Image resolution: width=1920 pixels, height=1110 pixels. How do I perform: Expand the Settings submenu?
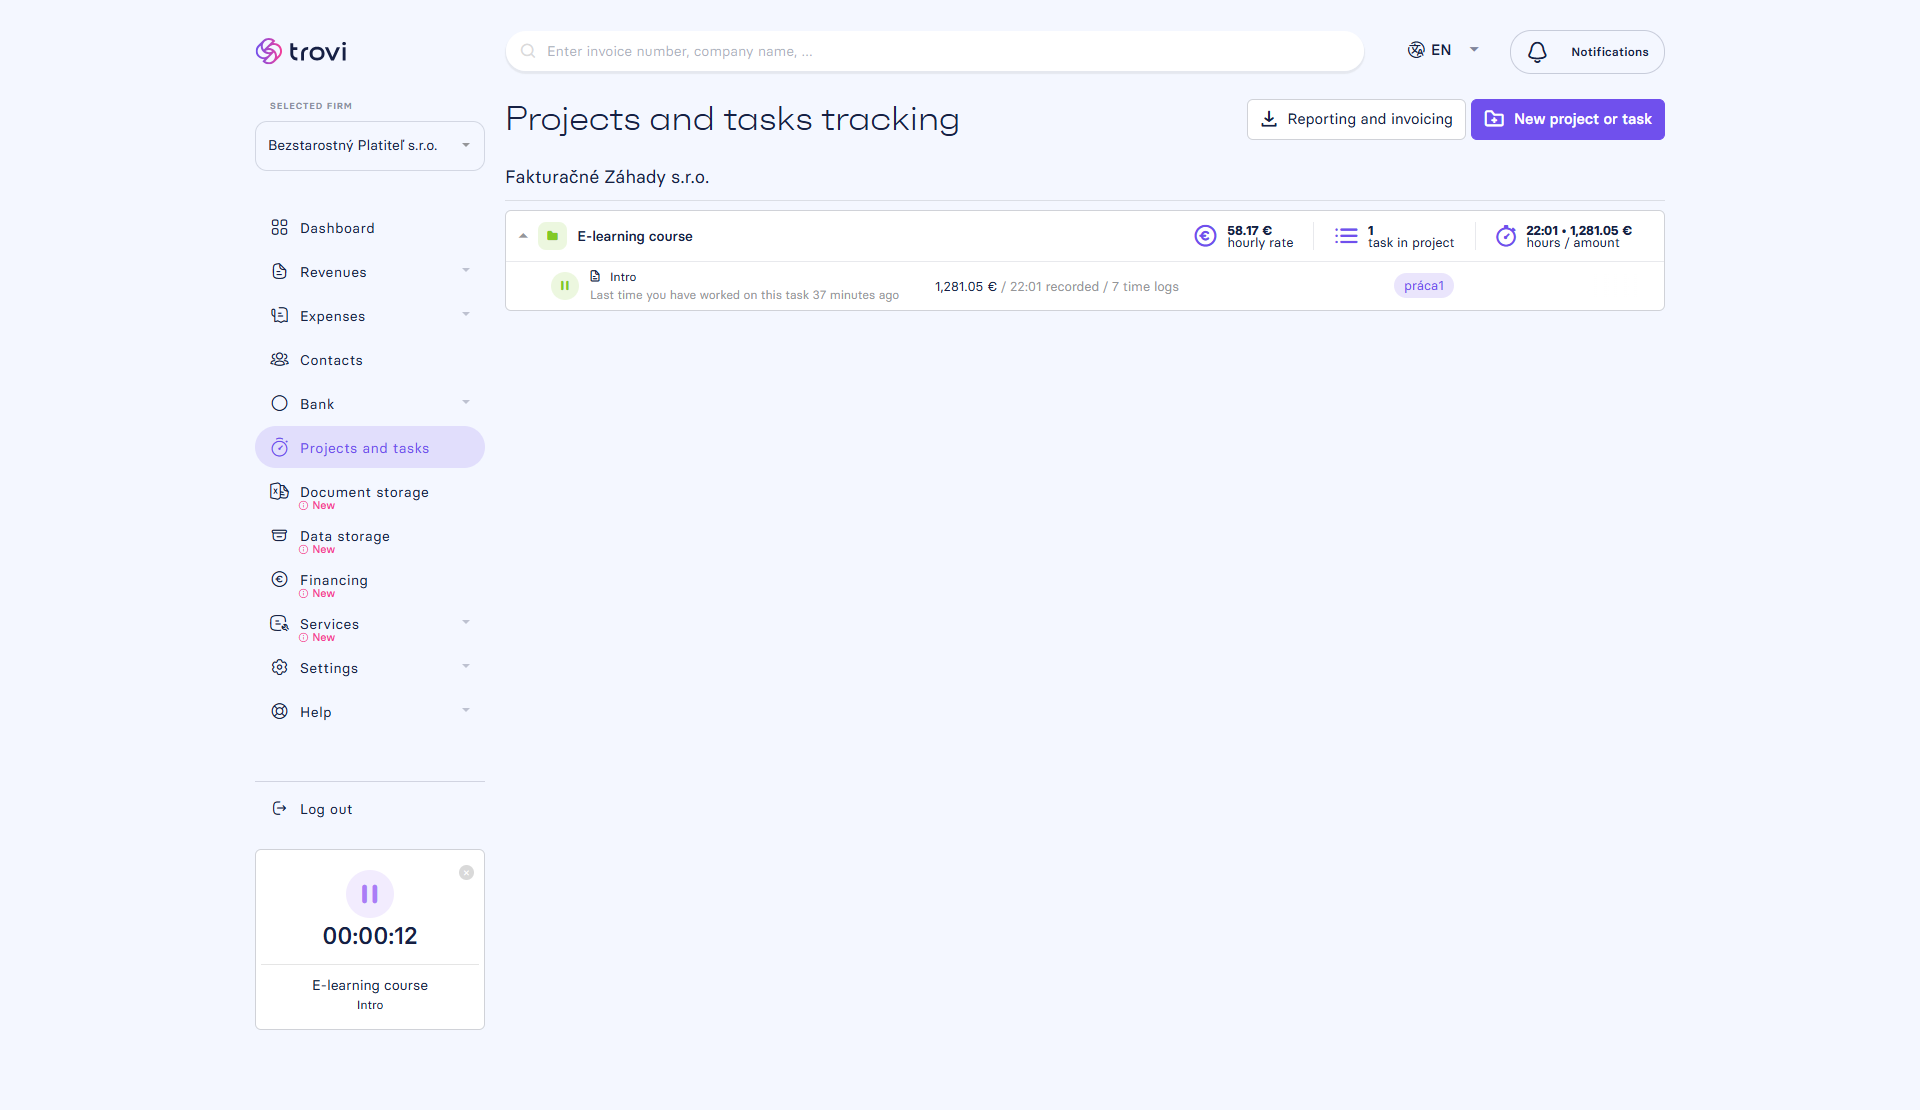click(x=466, y=667)
